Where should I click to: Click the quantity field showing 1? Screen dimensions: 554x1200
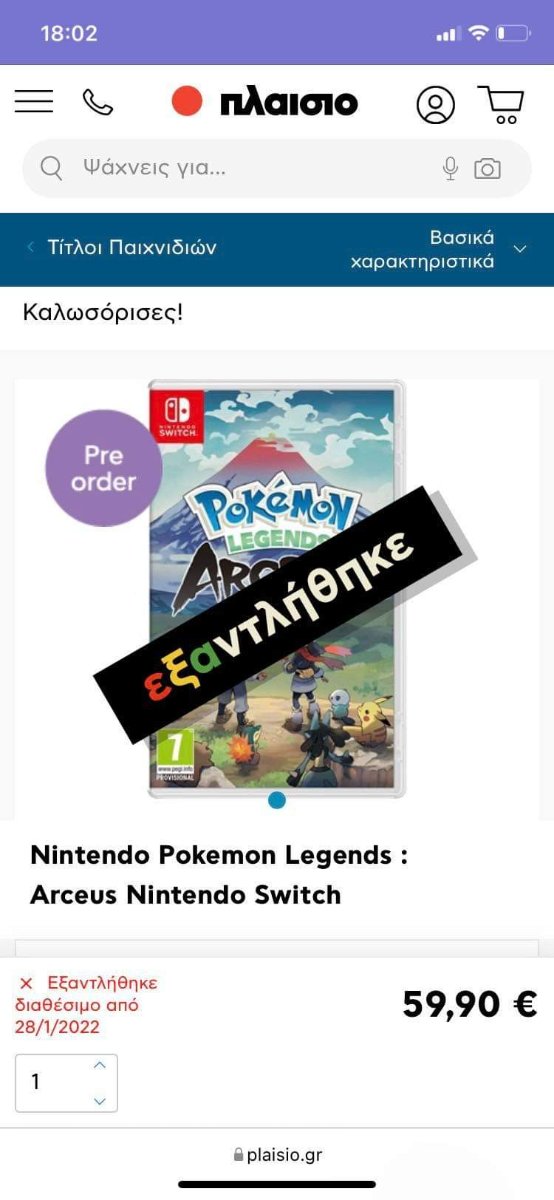click(x=66, y=1083)
